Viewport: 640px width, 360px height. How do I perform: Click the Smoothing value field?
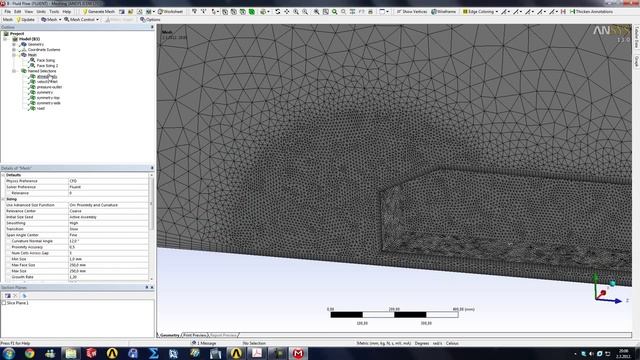108,223
